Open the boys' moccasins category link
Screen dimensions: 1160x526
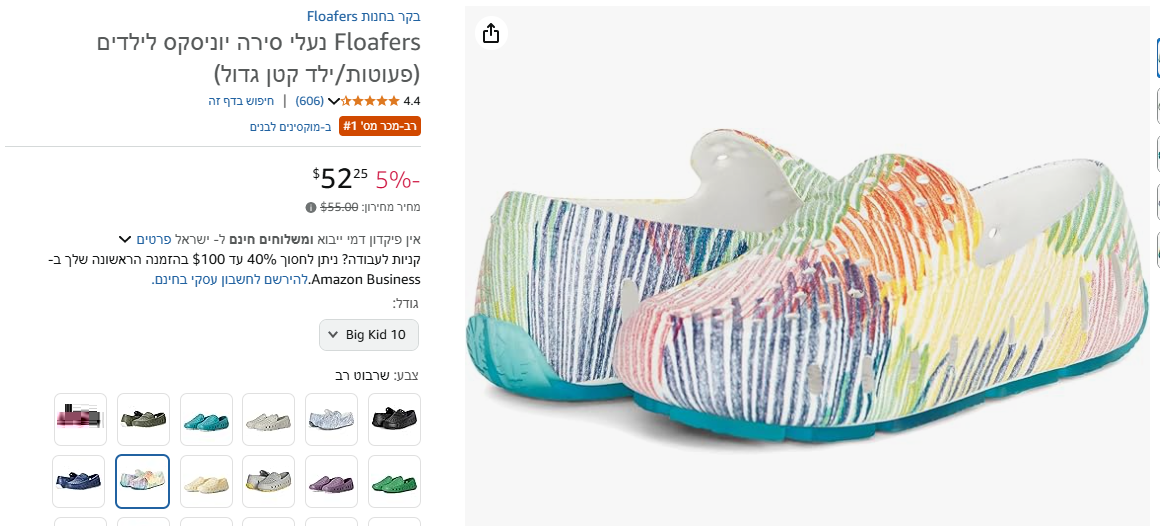(x=291, y=127)
